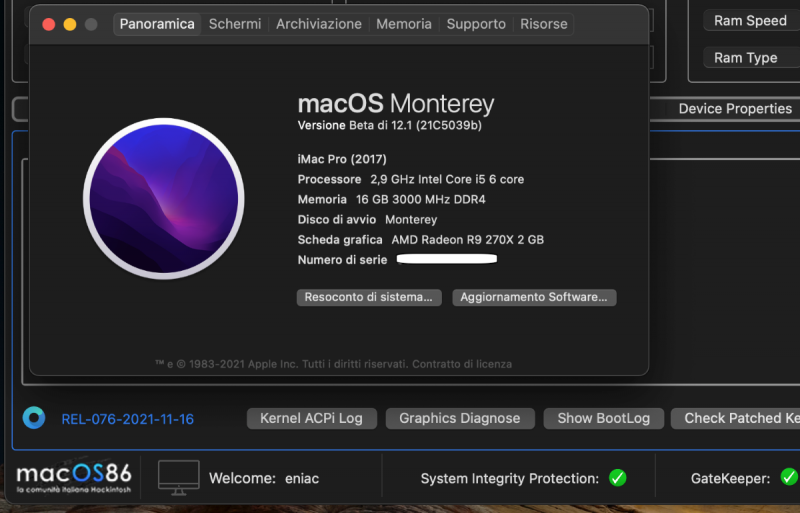Select the Ram Type button

(x=746, y=58)
